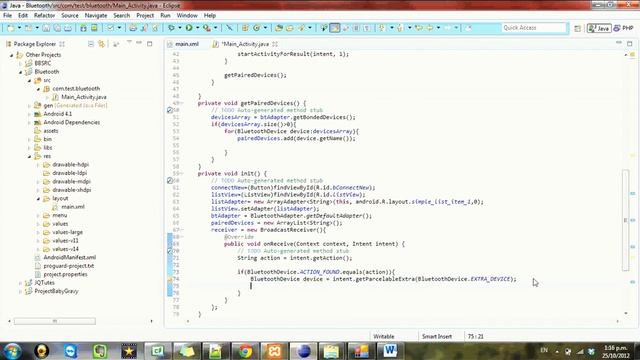Image resolution: width=640 pixels, height=360 pixels.
Task: Fold the getPairedDevices method in gutter
Action: (x=182, y=103)
